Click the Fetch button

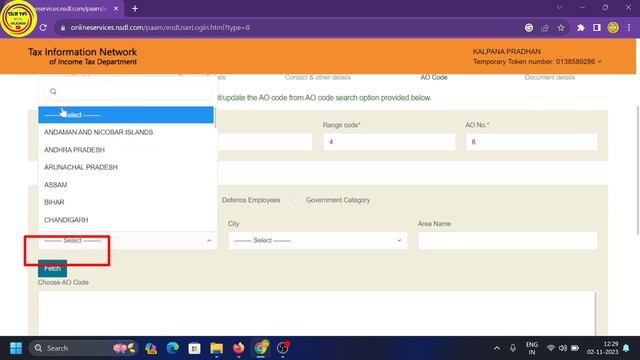(52, 269)
